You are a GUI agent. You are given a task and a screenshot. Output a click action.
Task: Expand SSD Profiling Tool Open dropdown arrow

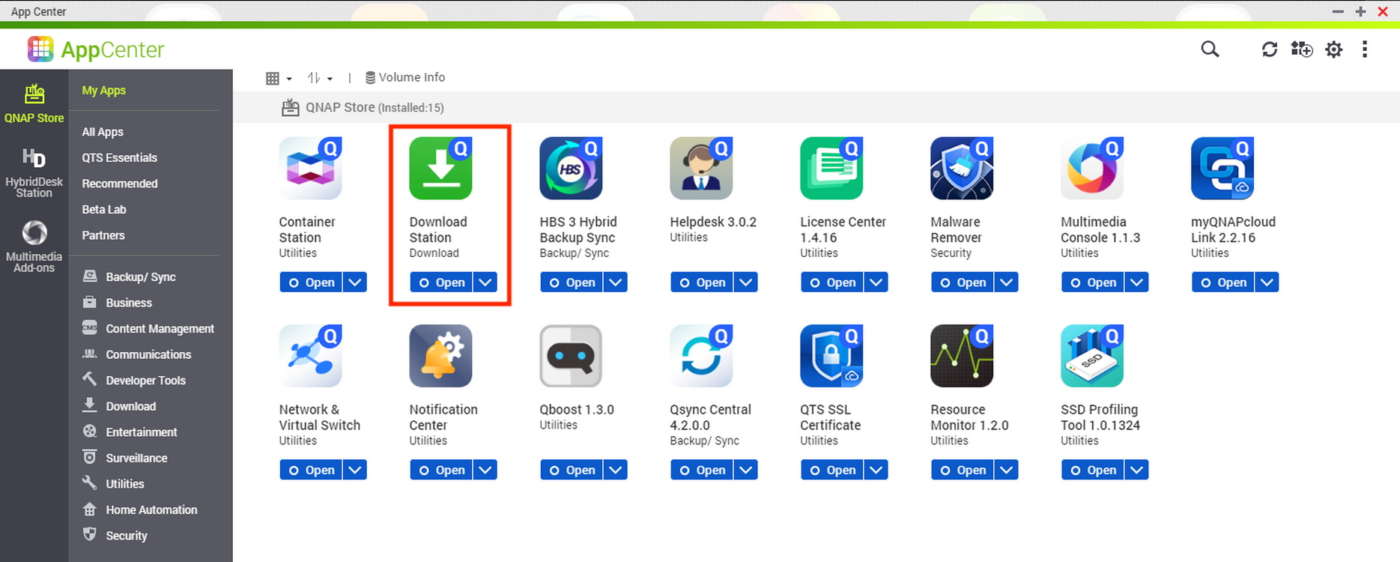coord(1137,470)
